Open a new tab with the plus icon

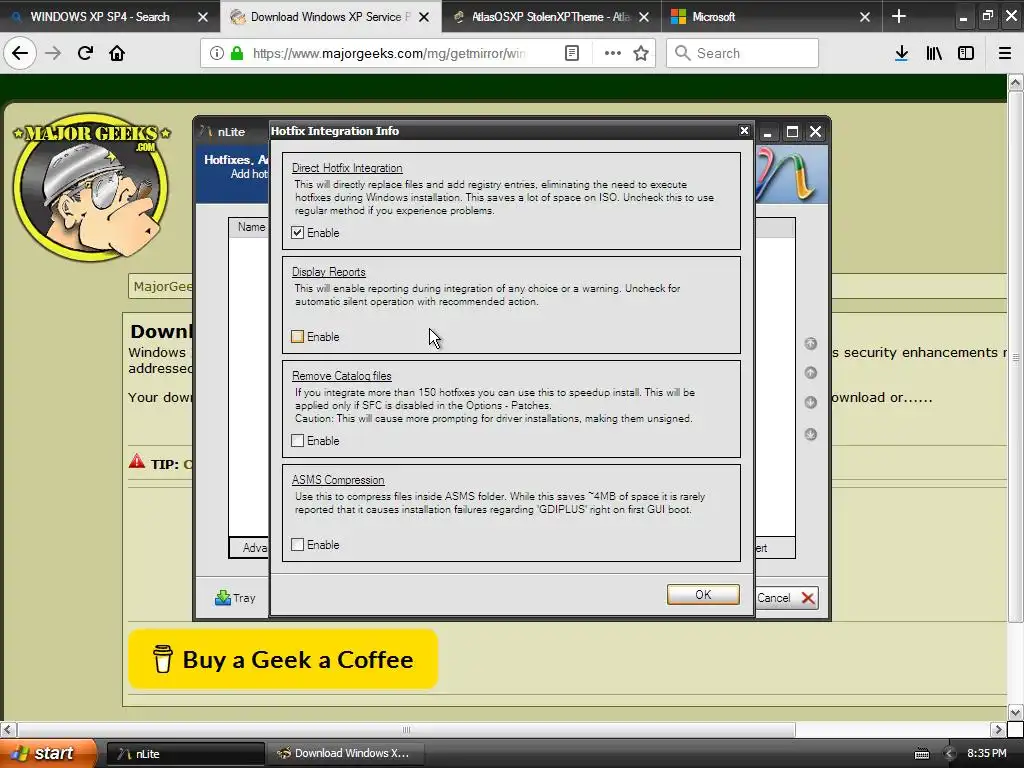899,16
